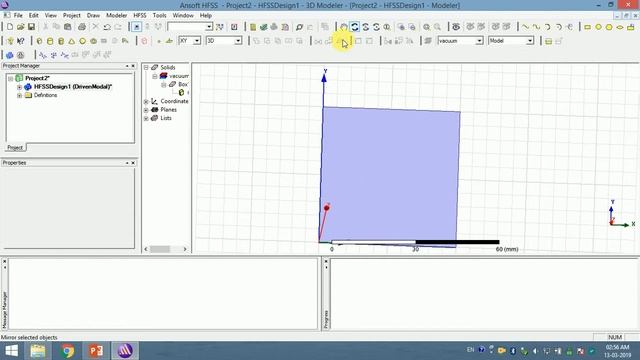Close the Project Manager panel
640x360 pixels.
(133, 66)
